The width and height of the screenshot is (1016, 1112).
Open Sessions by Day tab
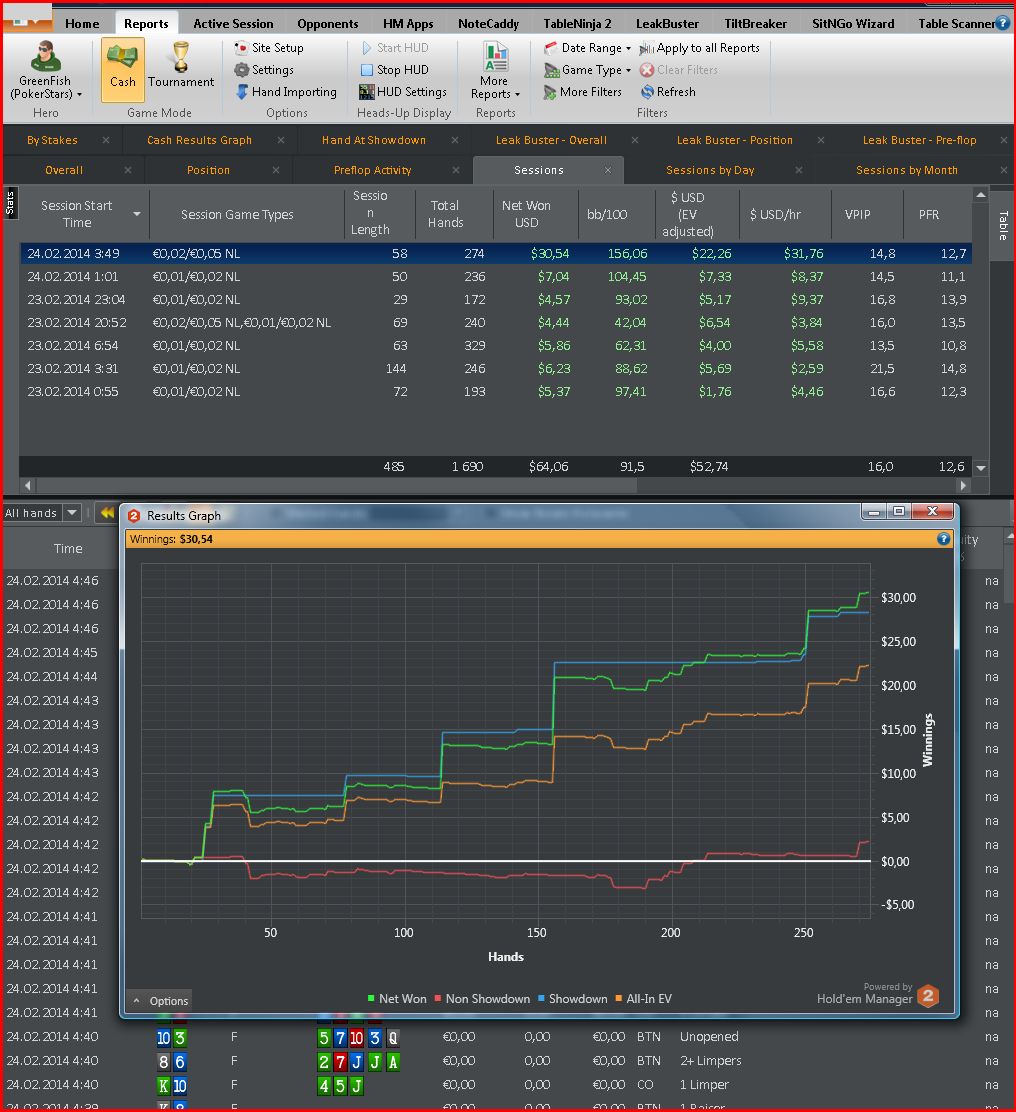(x=710, y=170)
